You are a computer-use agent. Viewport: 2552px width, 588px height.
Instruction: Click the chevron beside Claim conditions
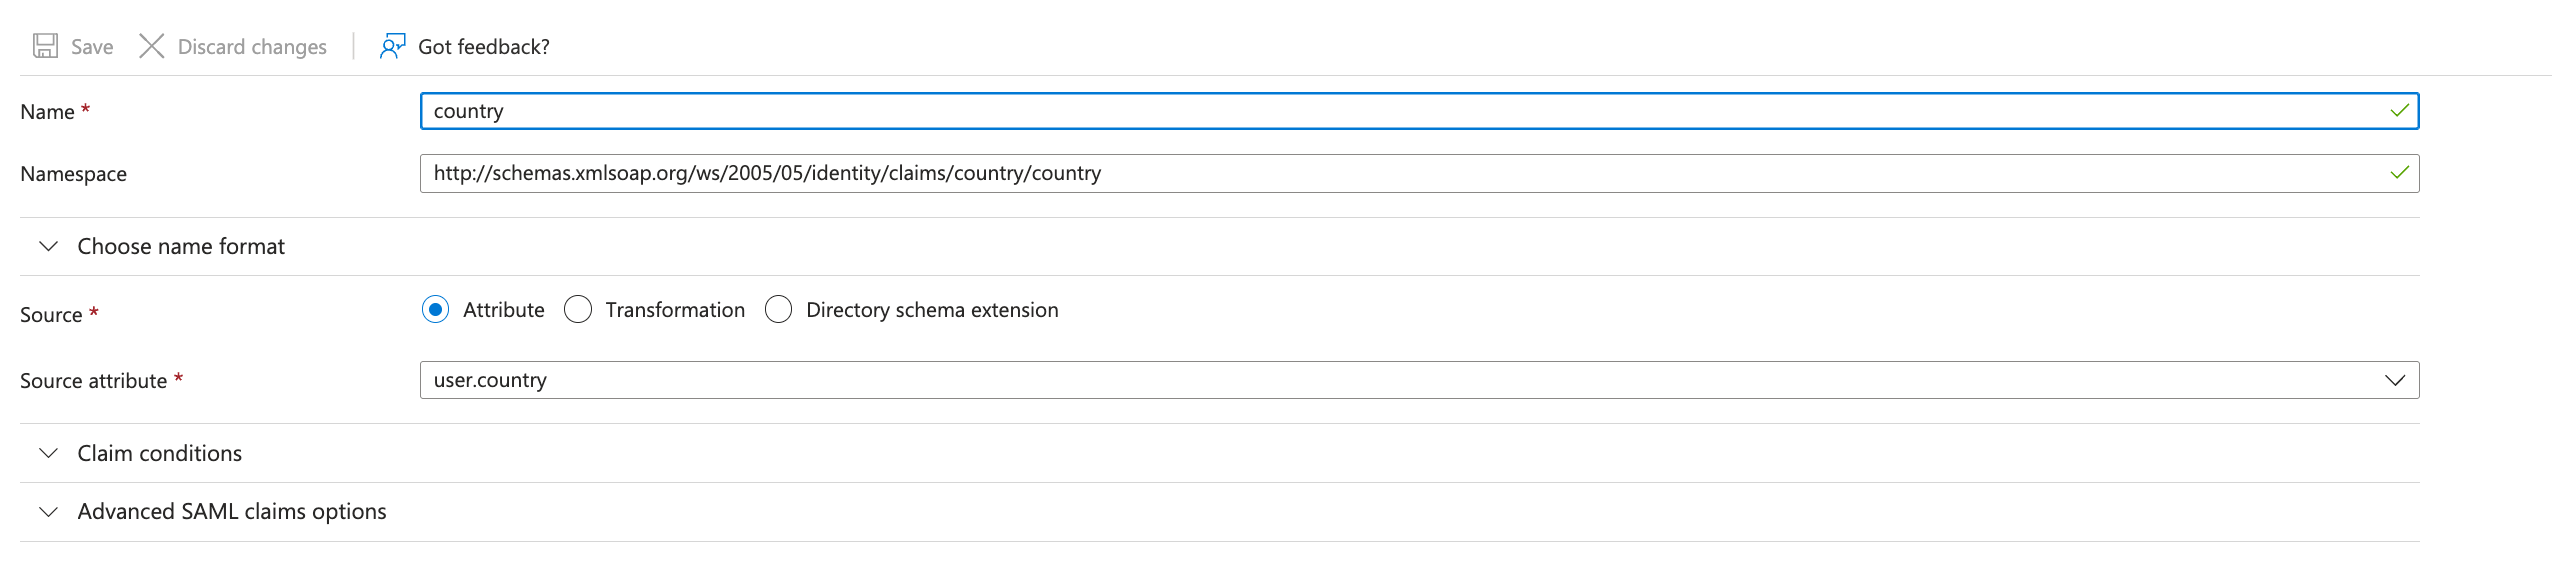[x=46, y=452]
